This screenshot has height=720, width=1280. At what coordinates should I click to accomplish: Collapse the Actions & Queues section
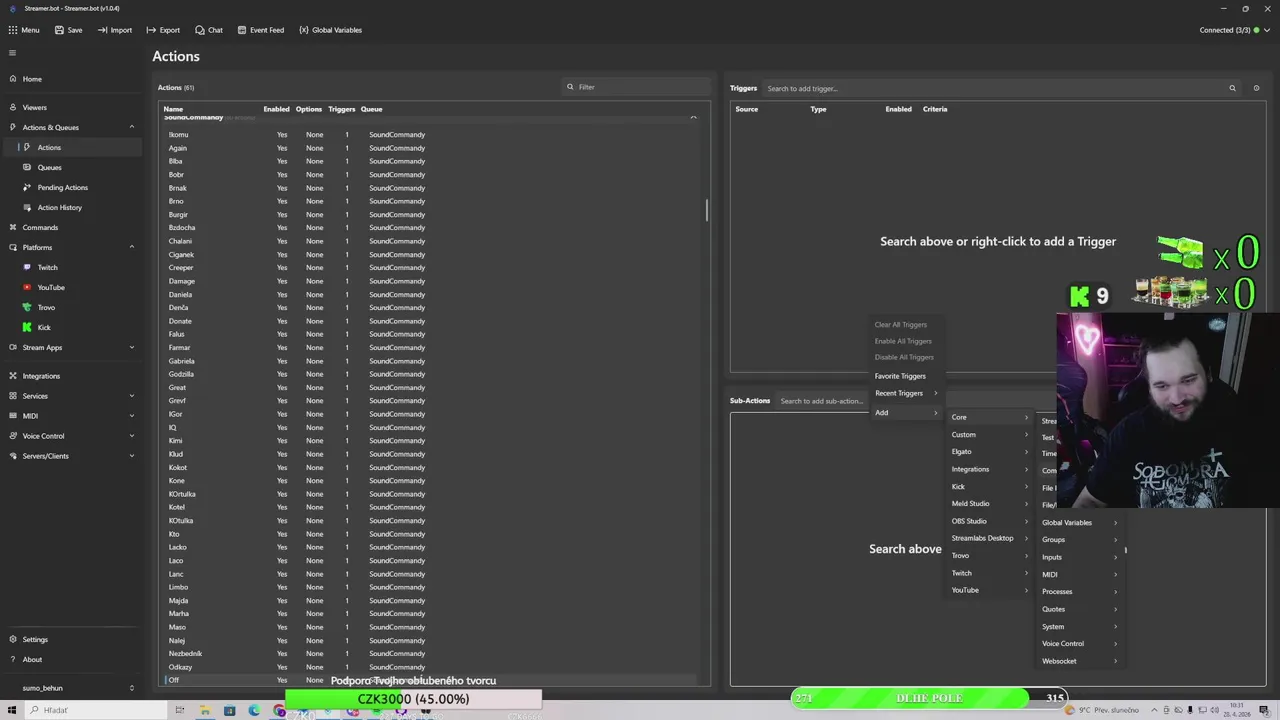(131, 127)
